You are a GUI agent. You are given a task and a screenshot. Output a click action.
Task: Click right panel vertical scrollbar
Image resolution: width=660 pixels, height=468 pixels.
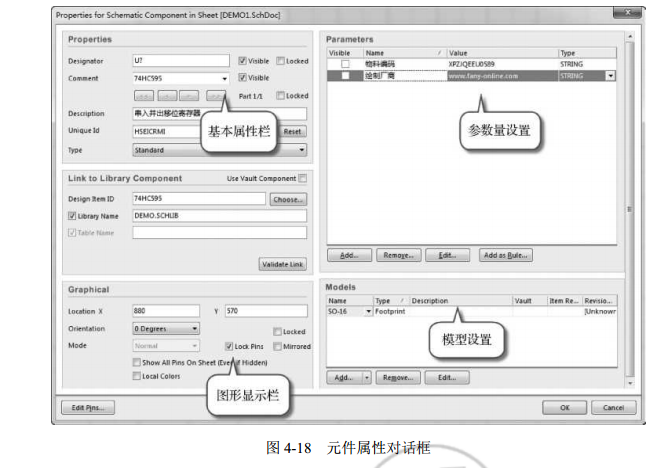(630, 209)
